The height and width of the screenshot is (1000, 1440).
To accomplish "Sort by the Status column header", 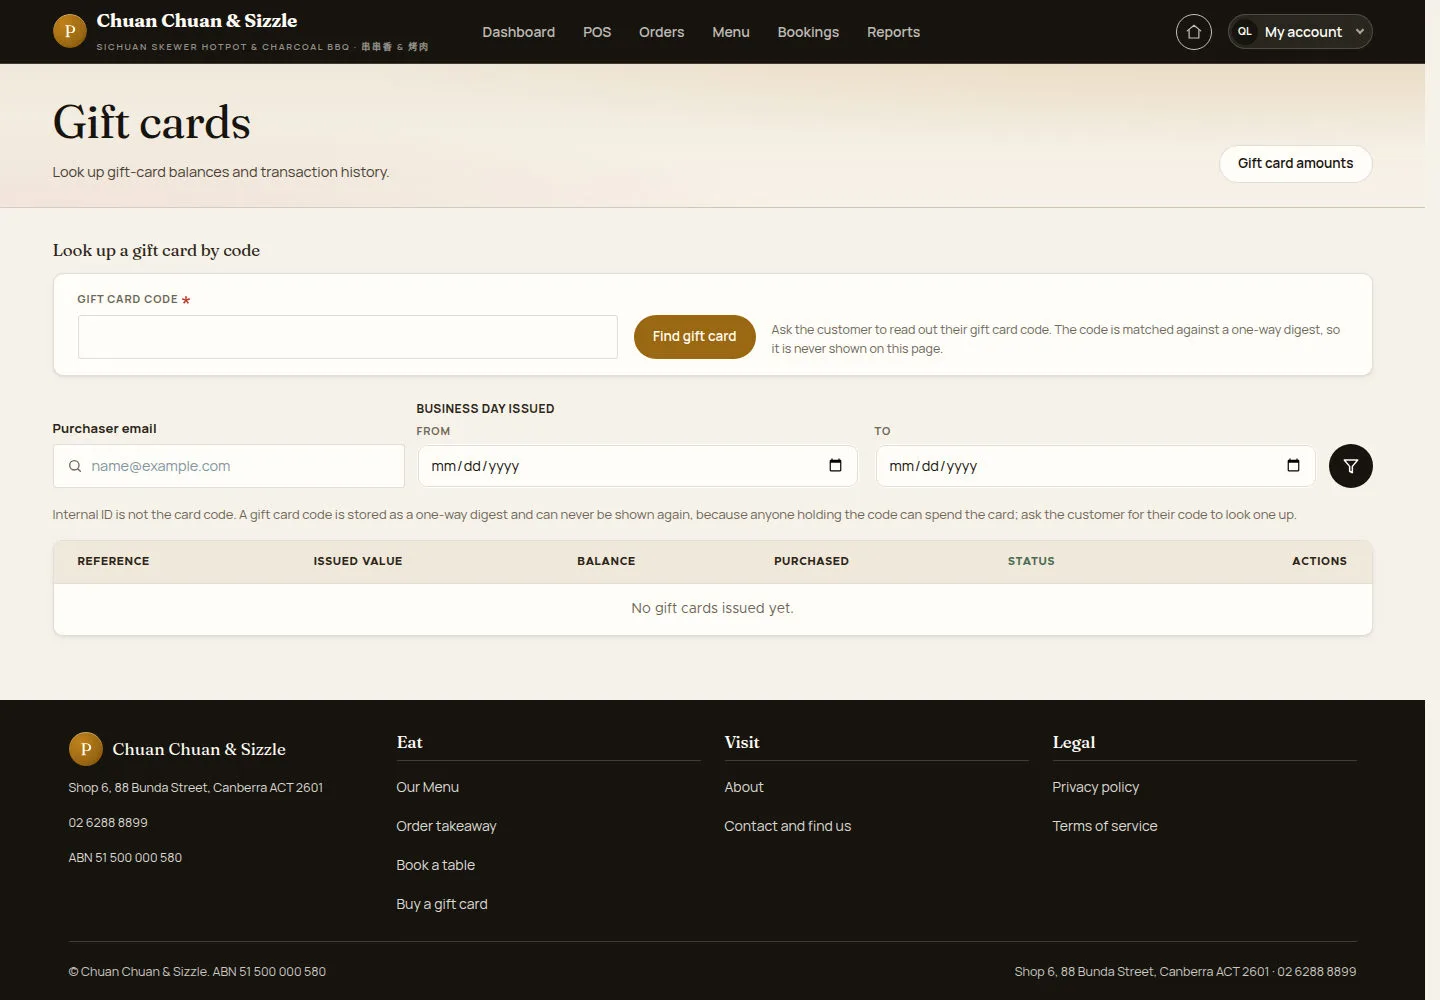I will tap(1031, 561).
